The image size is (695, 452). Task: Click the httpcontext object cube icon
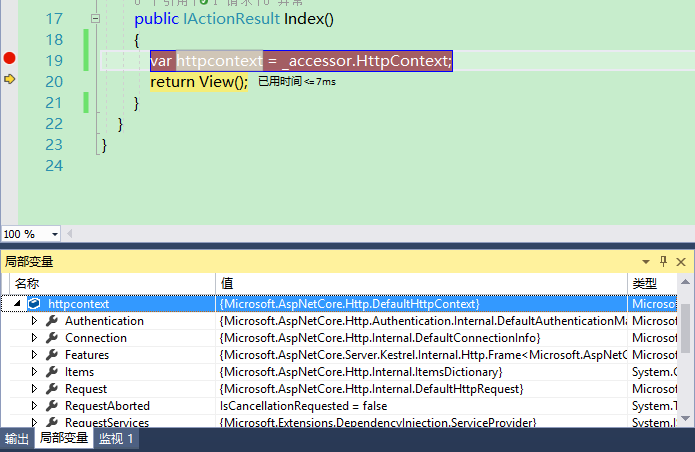point(34,304)
